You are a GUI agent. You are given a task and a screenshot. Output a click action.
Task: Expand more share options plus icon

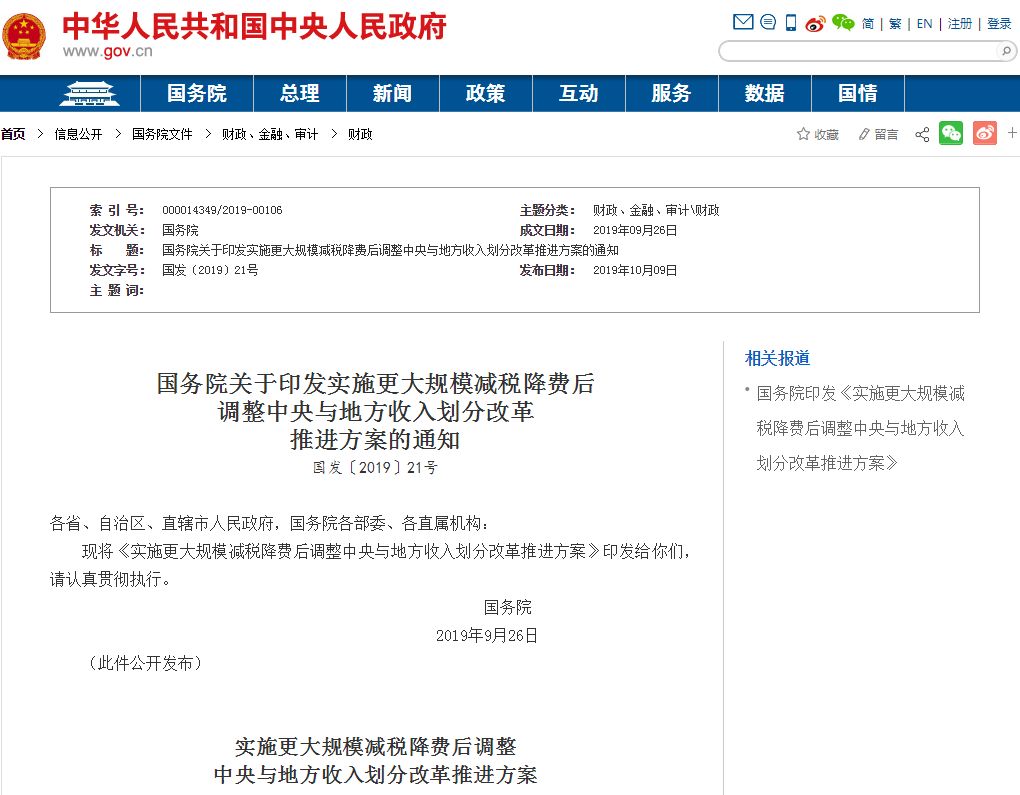(1012, 133)
